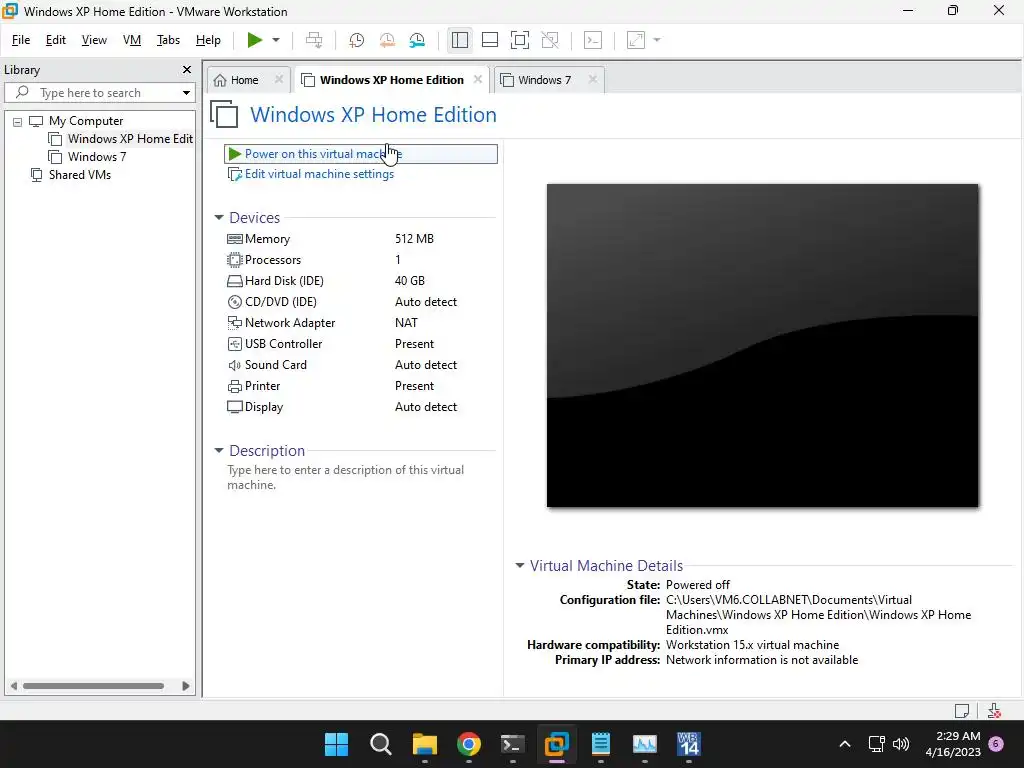Collapse the Devices section

point(219,217)
